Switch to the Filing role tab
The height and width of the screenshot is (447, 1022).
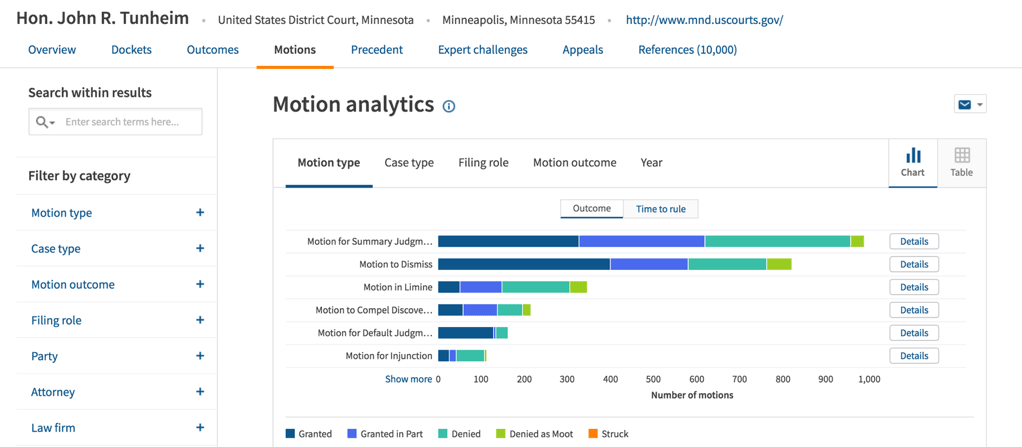[483, 163]
